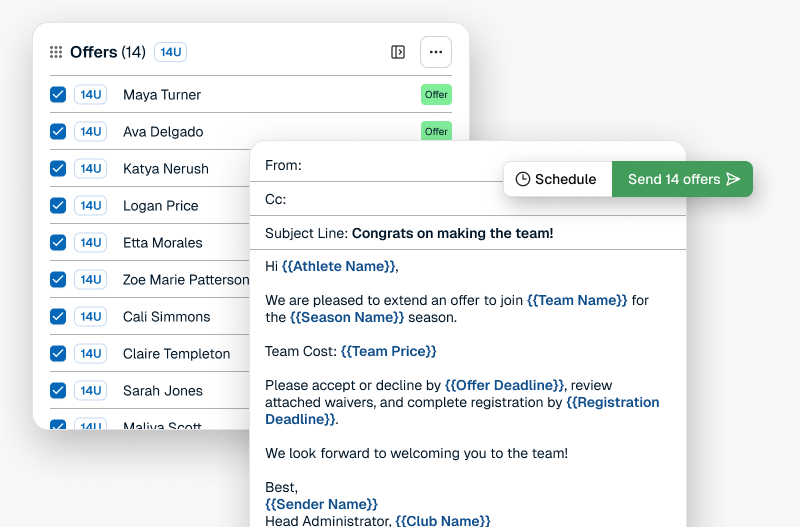
Task: Click the {{Team Name}} placeholder
Action: click(x=577, y=300)
